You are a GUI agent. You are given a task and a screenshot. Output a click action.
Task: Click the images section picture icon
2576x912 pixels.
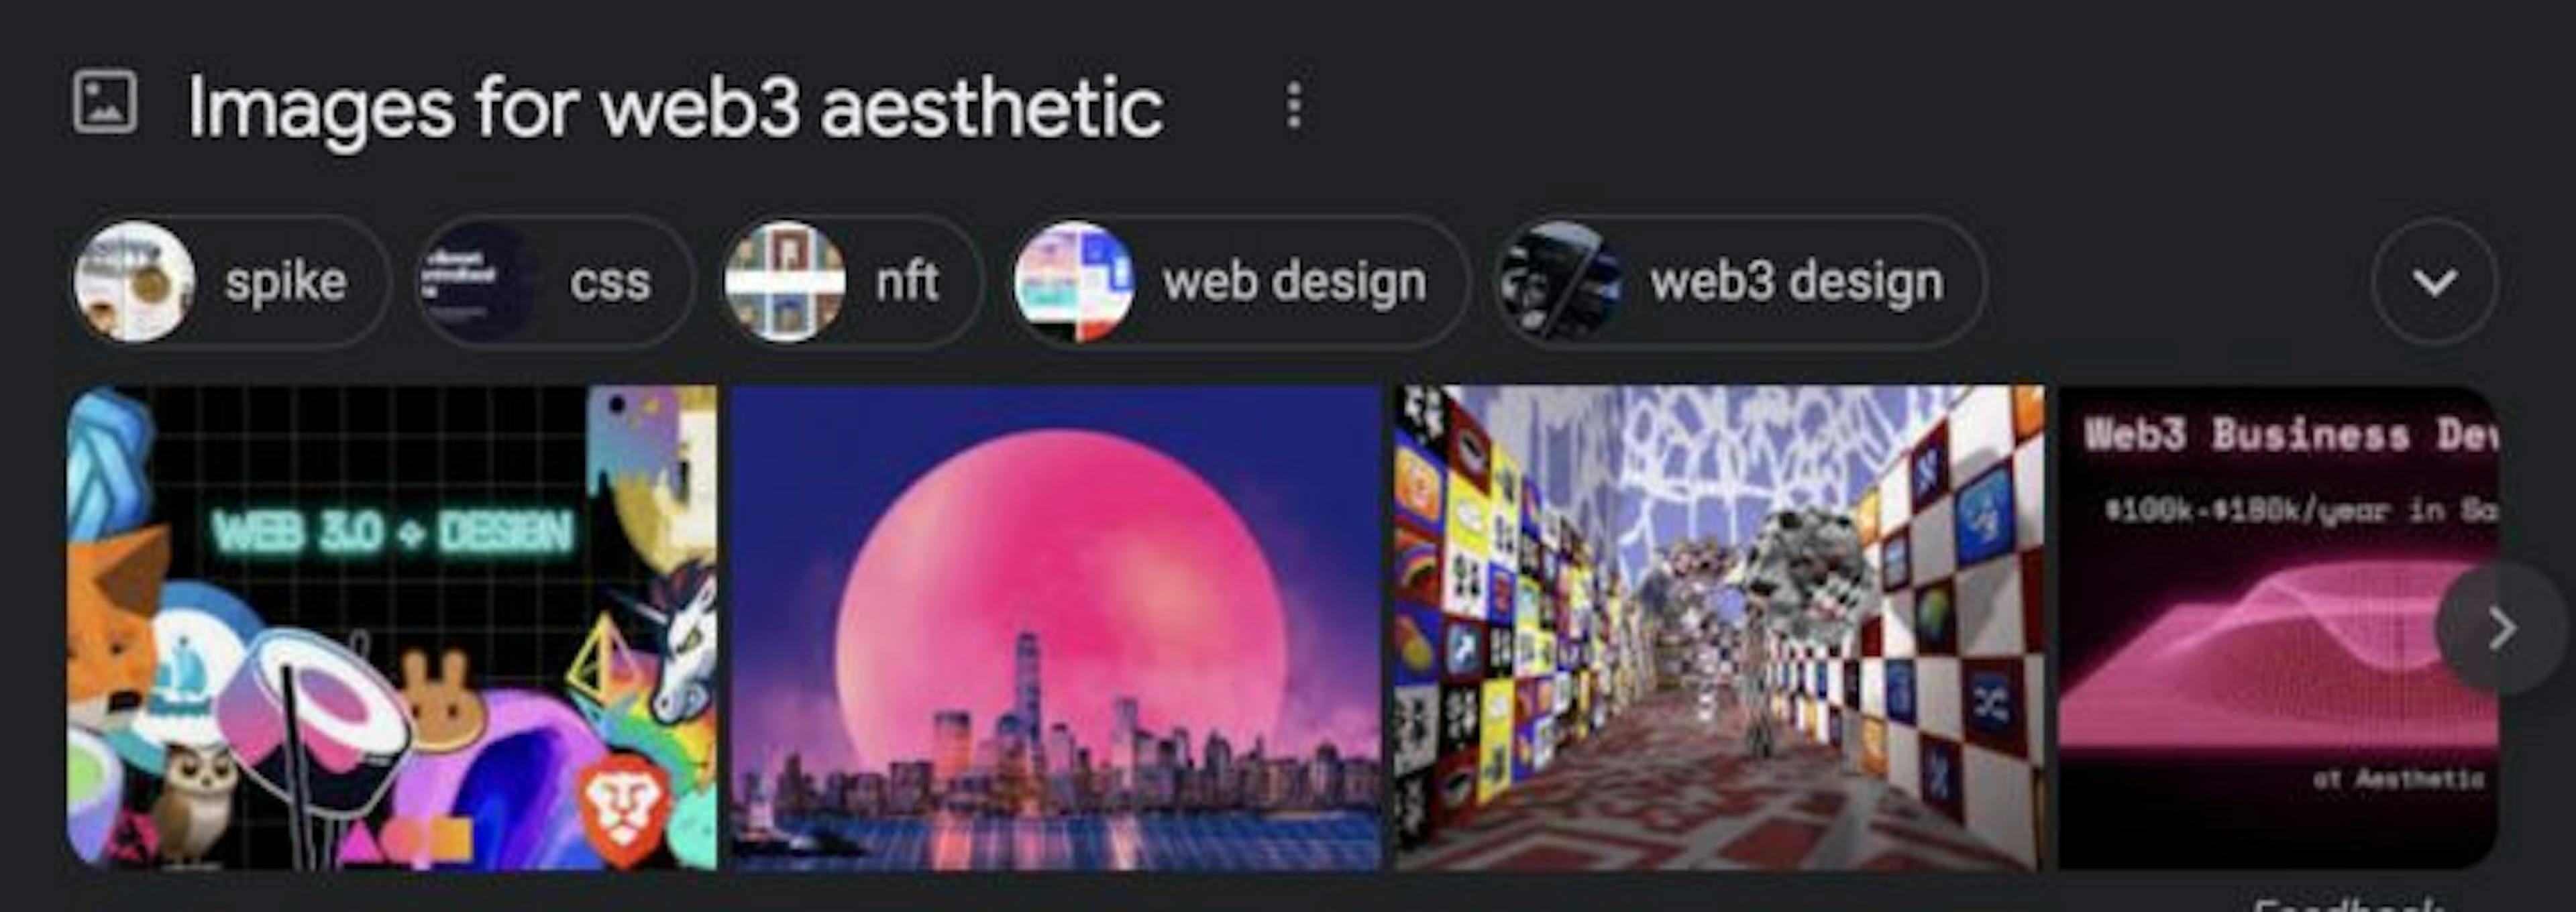pyautogui.click(x=104, y=102)
